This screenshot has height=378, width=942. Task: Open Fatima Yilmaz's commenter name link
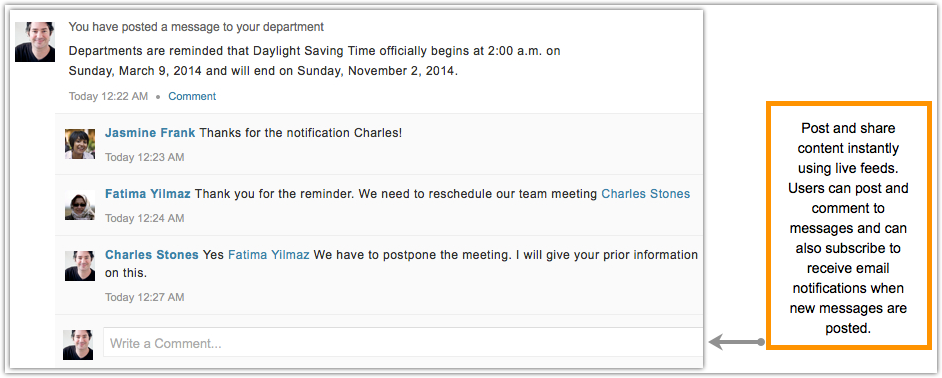(148, 194)
